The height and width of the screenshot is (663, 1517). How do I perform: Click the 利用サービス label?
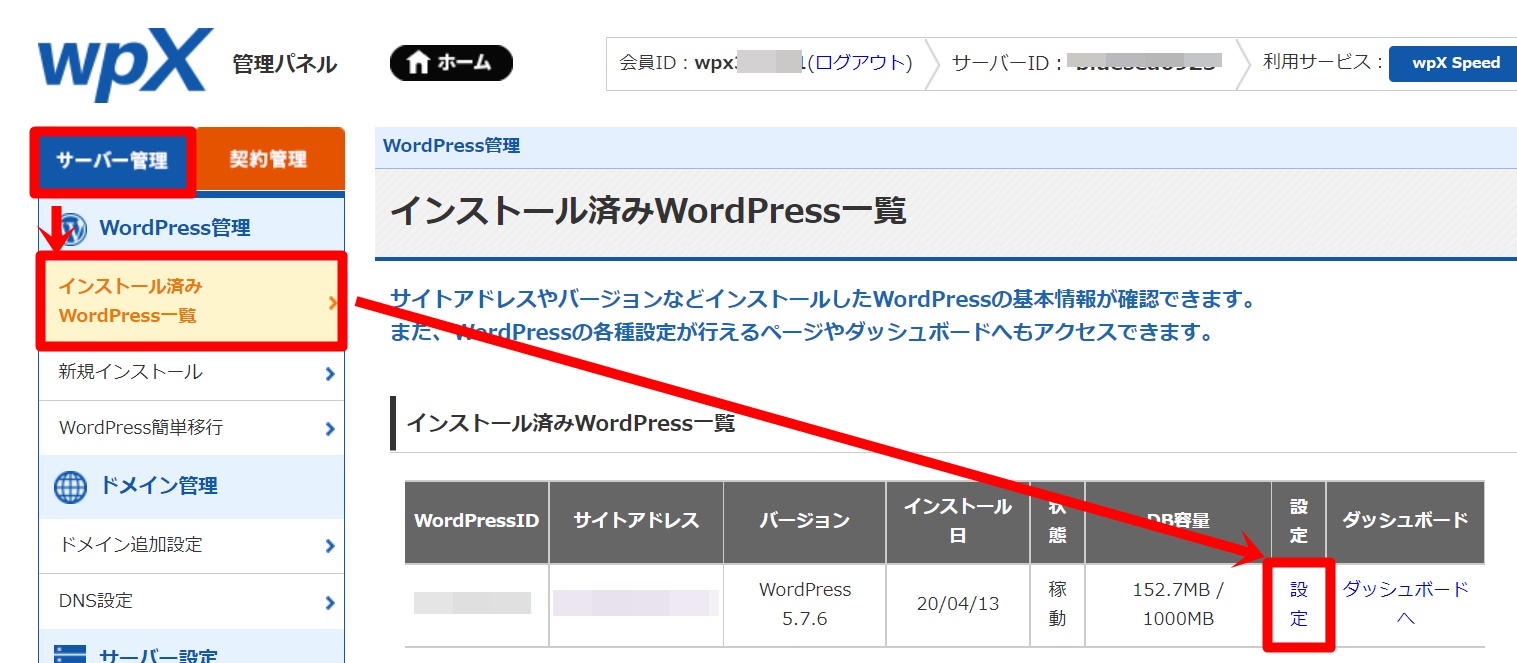[x=1323, y=62]
